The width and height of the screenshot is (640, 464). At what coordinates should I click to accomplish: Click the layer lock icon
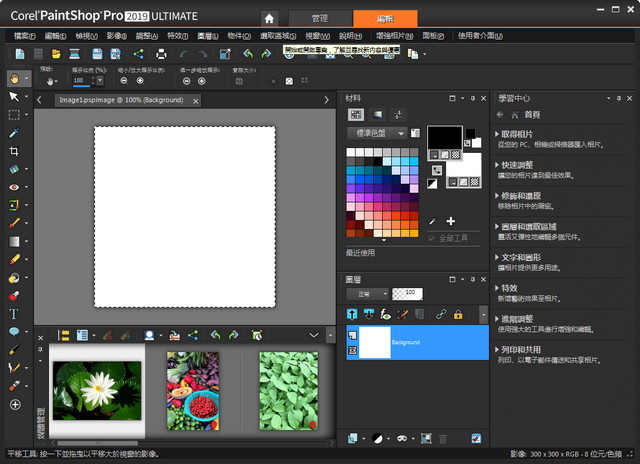pyautogui.click(x=458, y=315)
